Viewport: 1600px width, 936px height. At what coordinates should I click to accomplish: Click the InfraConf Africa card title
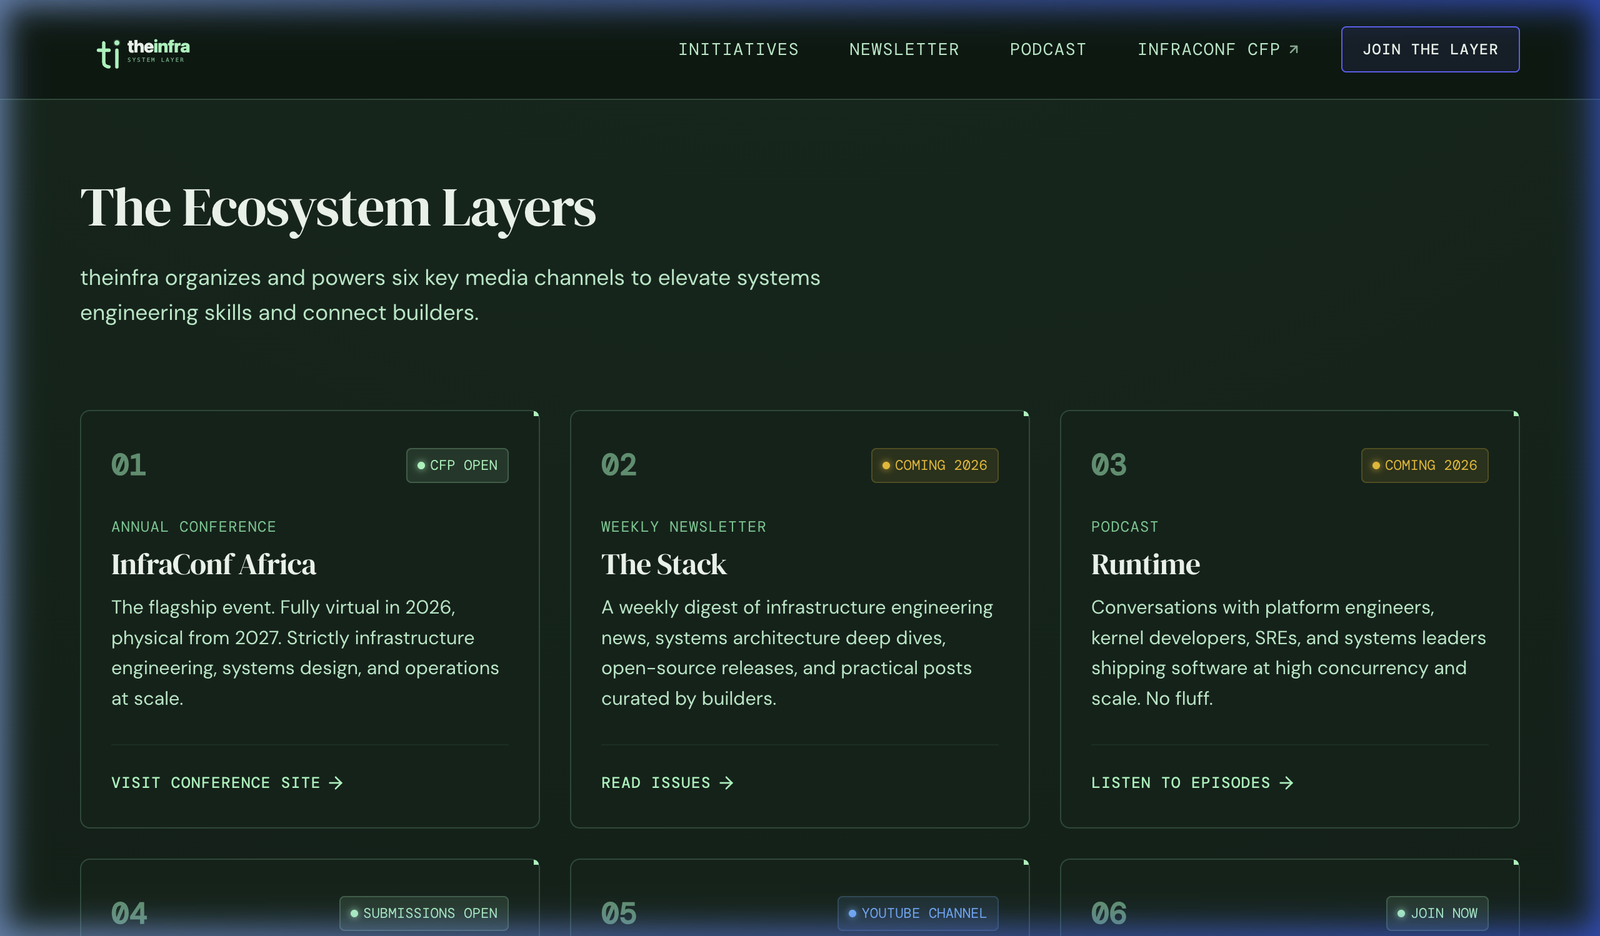pos(214,565)
